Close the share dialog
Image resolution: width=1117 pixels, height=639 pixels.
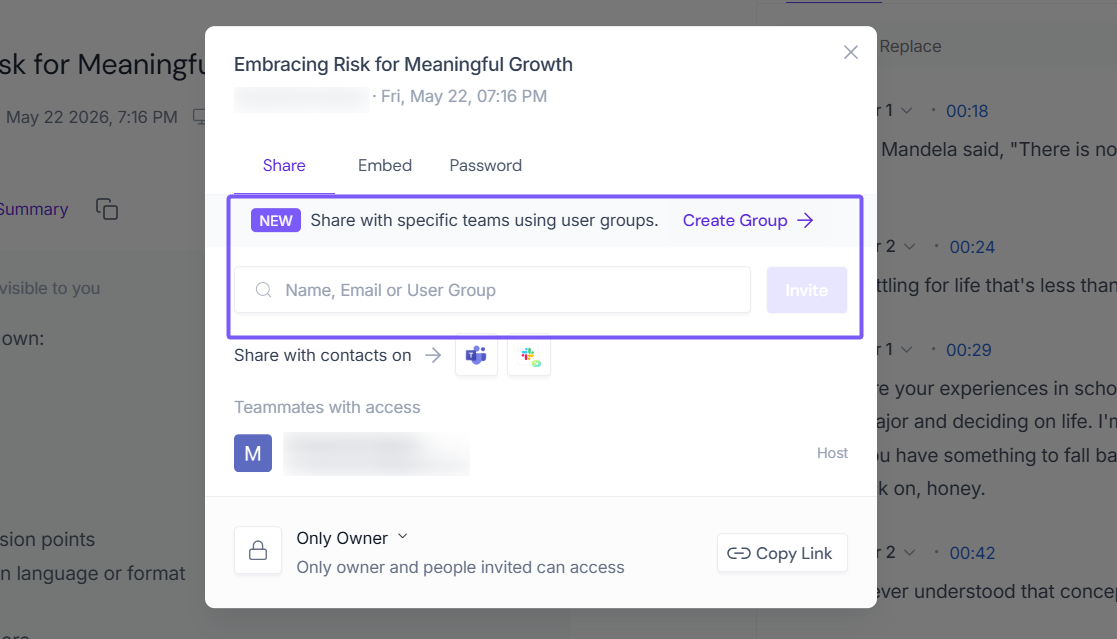[x=851, y=52]
